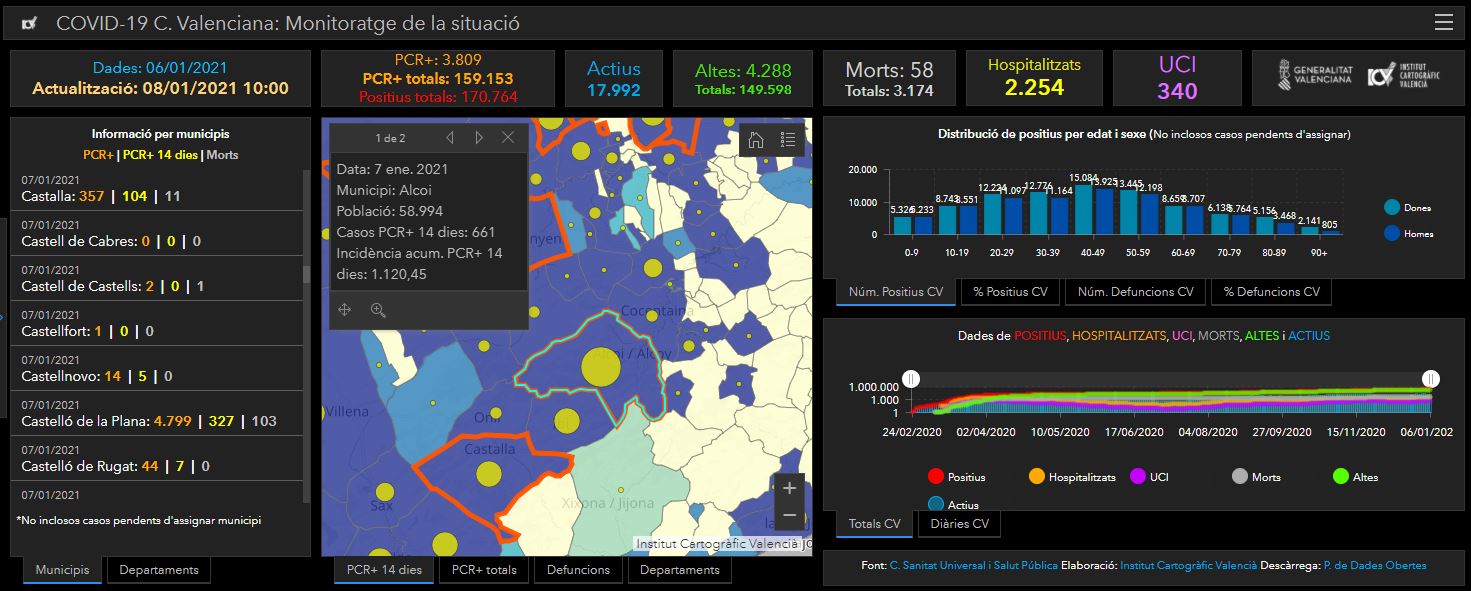This screenshot has width=1471, height=591.
Task: Click the municipality list scrollbar
Action: tap(306, 273)
